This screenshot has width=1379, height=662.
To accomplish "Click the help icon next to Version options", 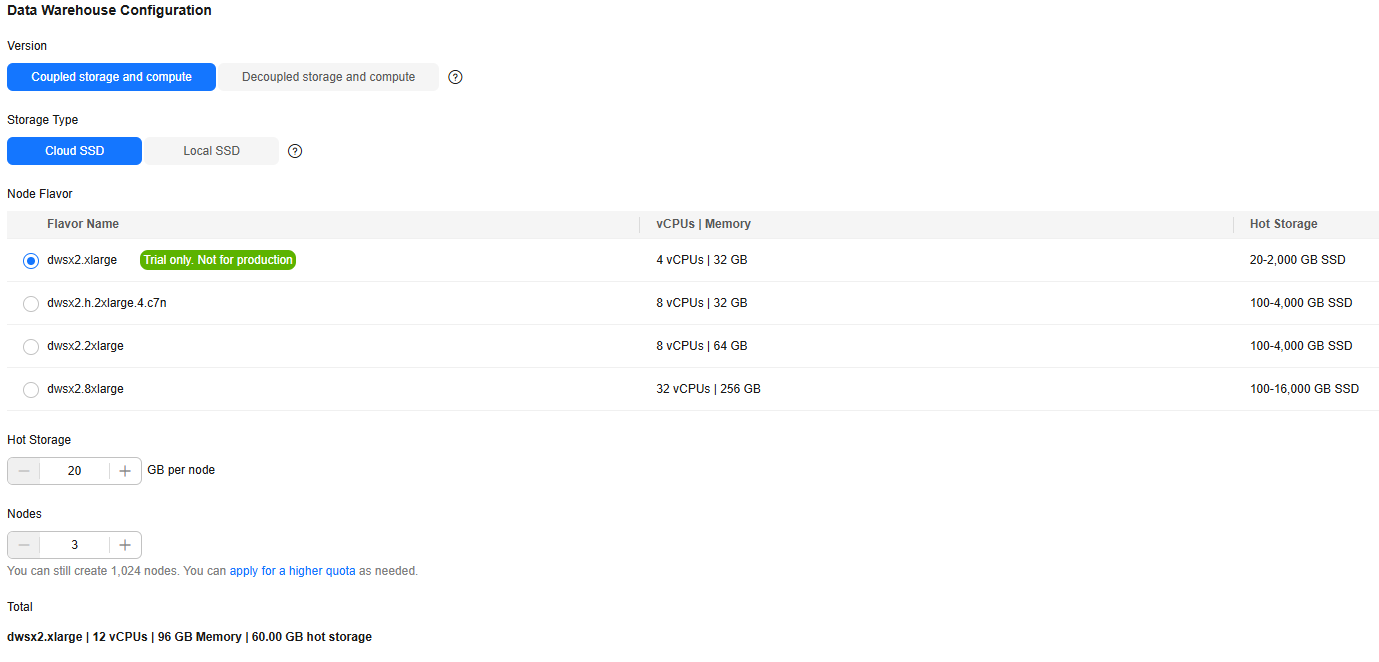I will coord(455,77).
